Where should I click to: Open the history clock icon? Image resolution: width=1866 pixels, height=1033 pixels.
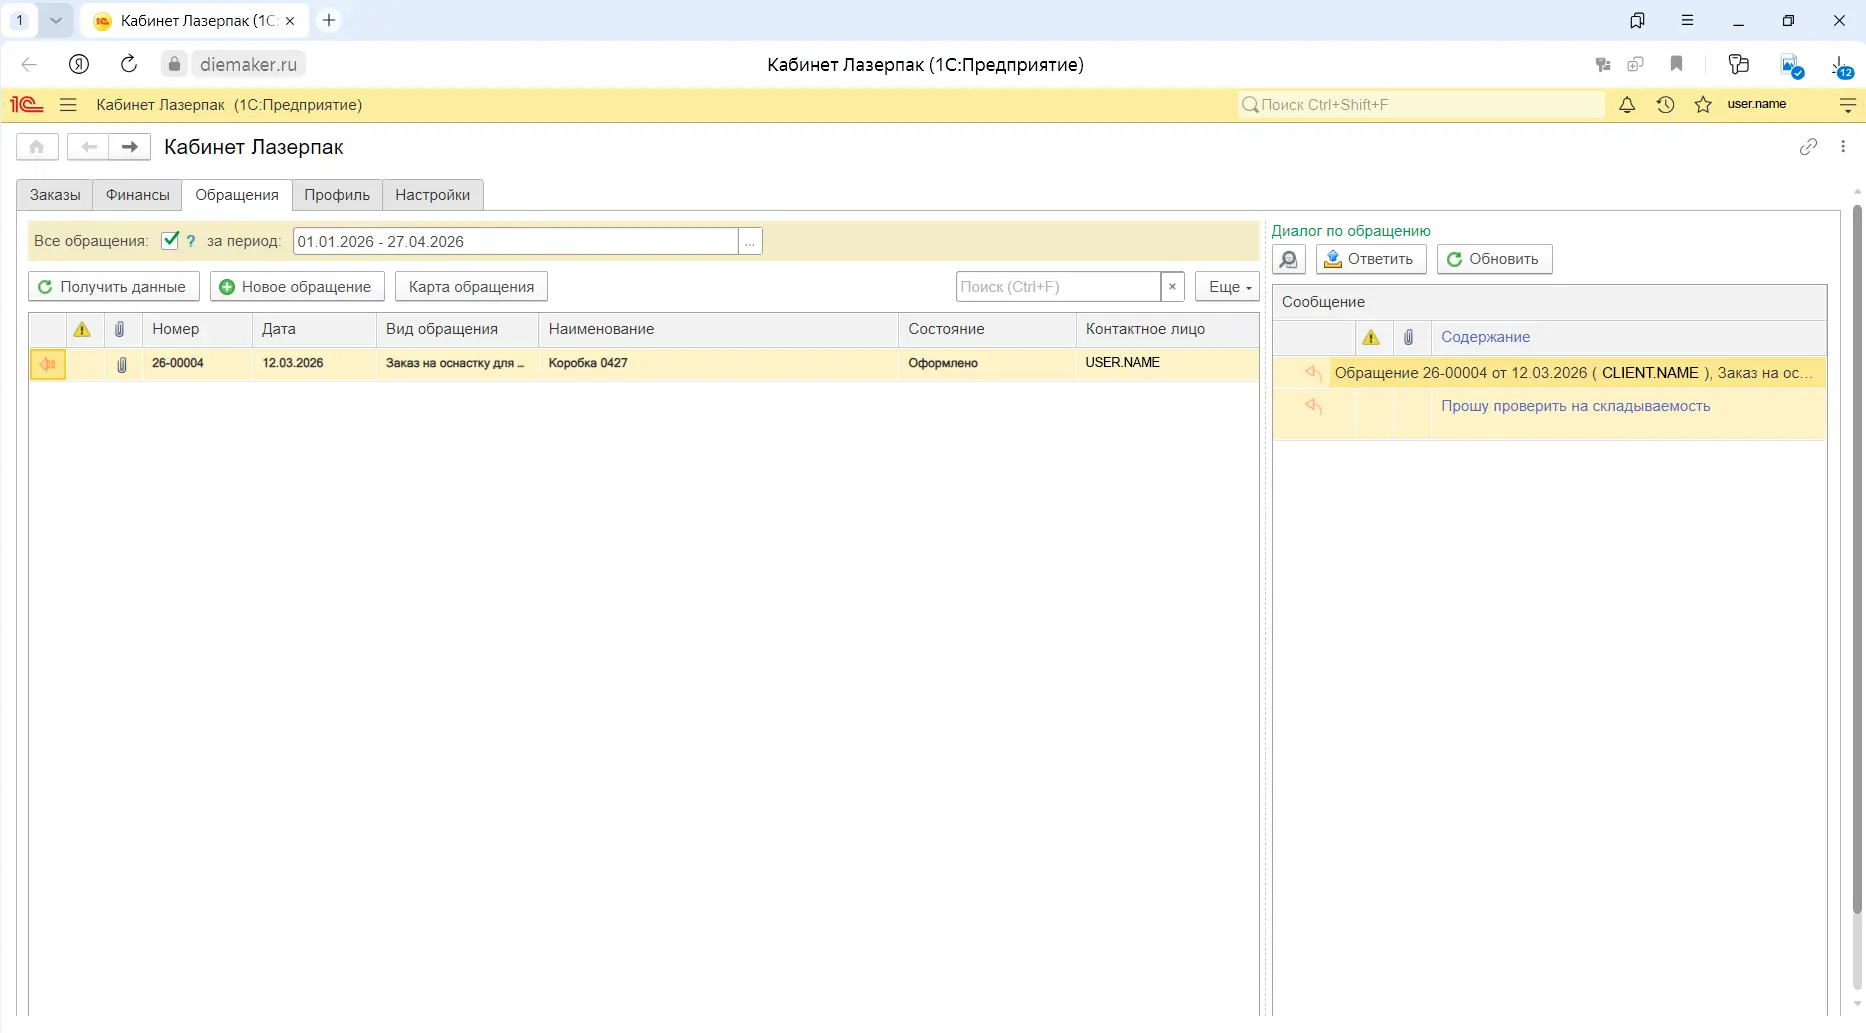[1665, 105]
